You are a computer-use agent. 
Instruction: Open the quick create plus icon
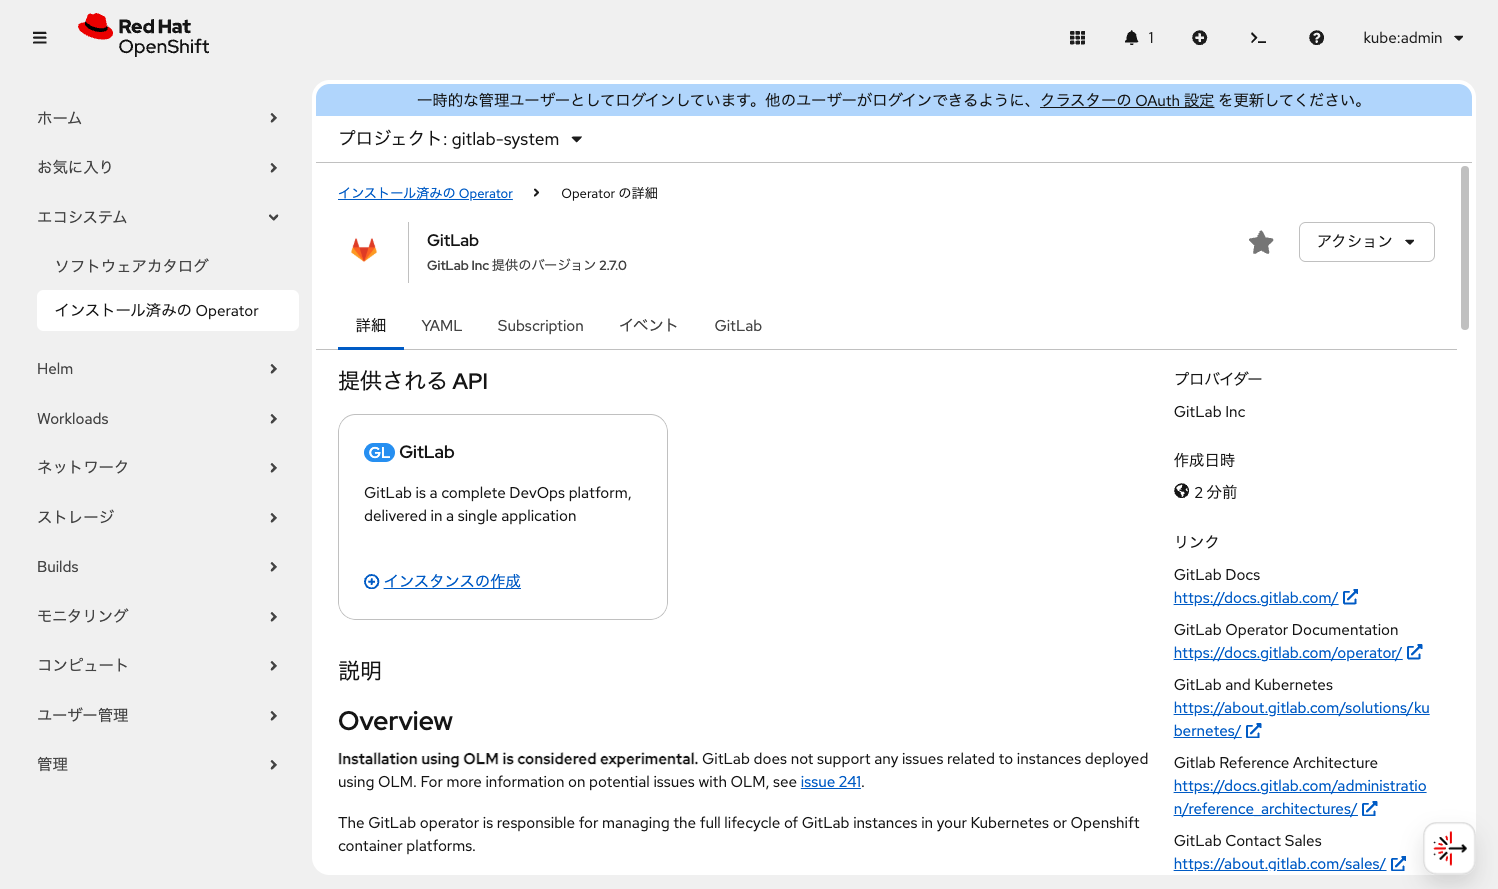(1199, 37)
